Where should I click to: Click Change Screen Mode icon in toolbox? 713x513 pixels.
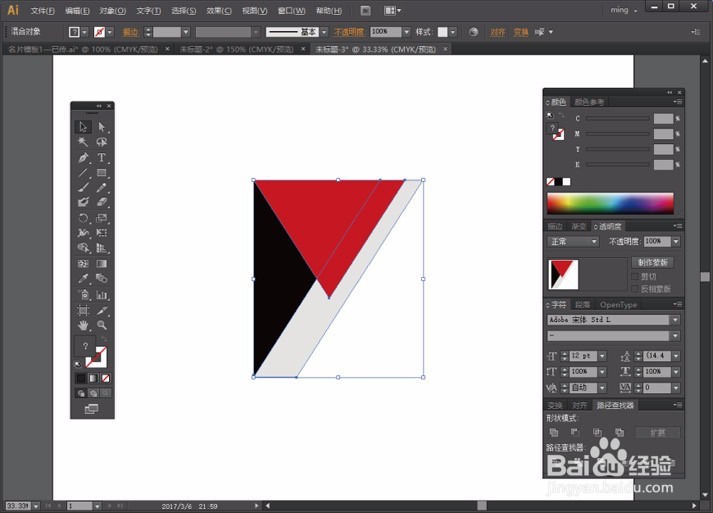tap(91, 409)
